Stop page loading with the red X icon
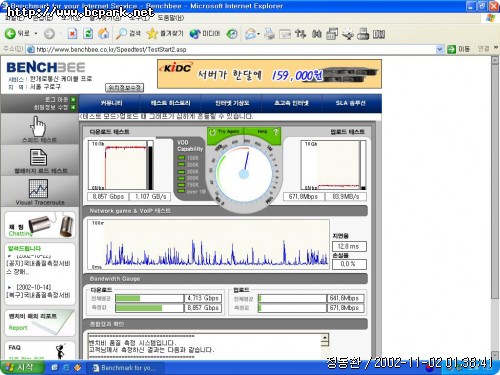The image size is (500, 375). coord(72,34)
